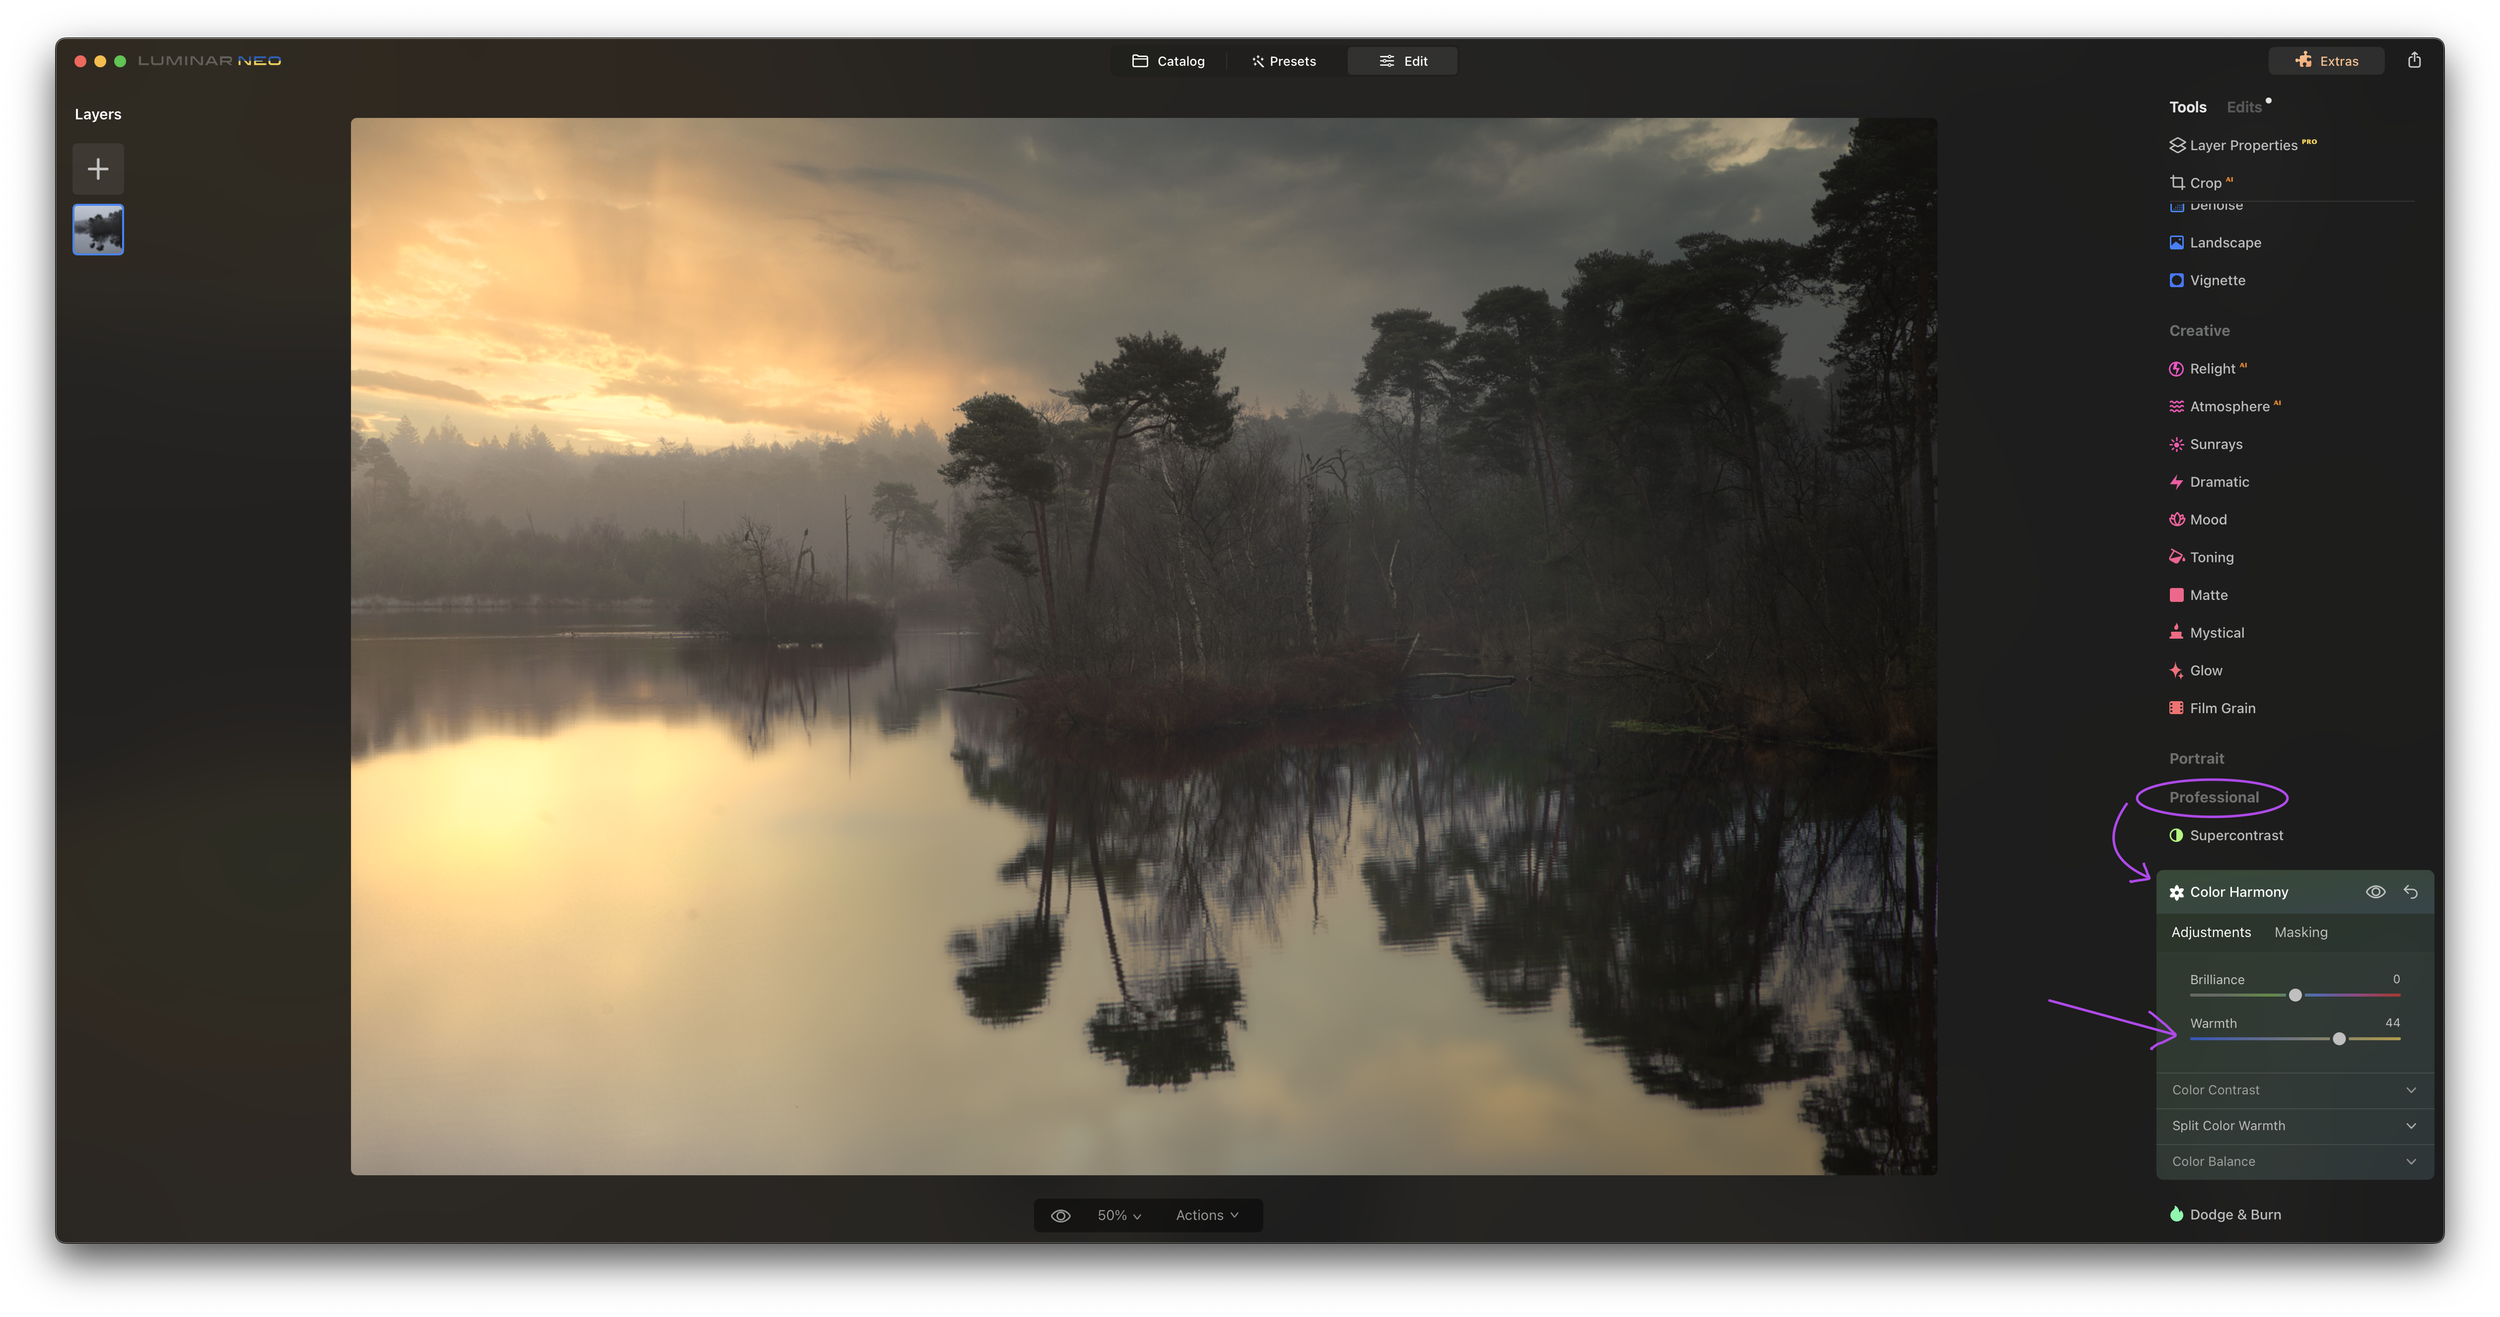2500x1317 pixels.
Task: Open the Catalog view
Action: coord(1168,61)
